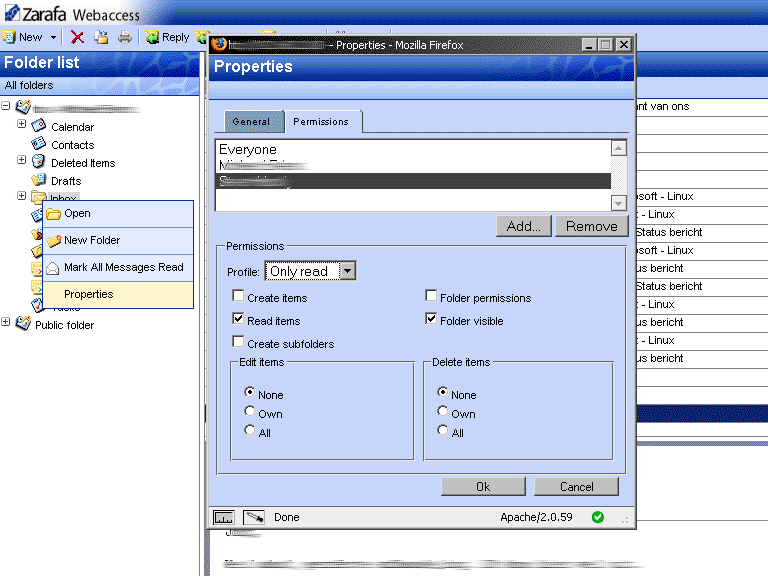
Task: Expand the Public folder tree node
Action: point(6,323)
